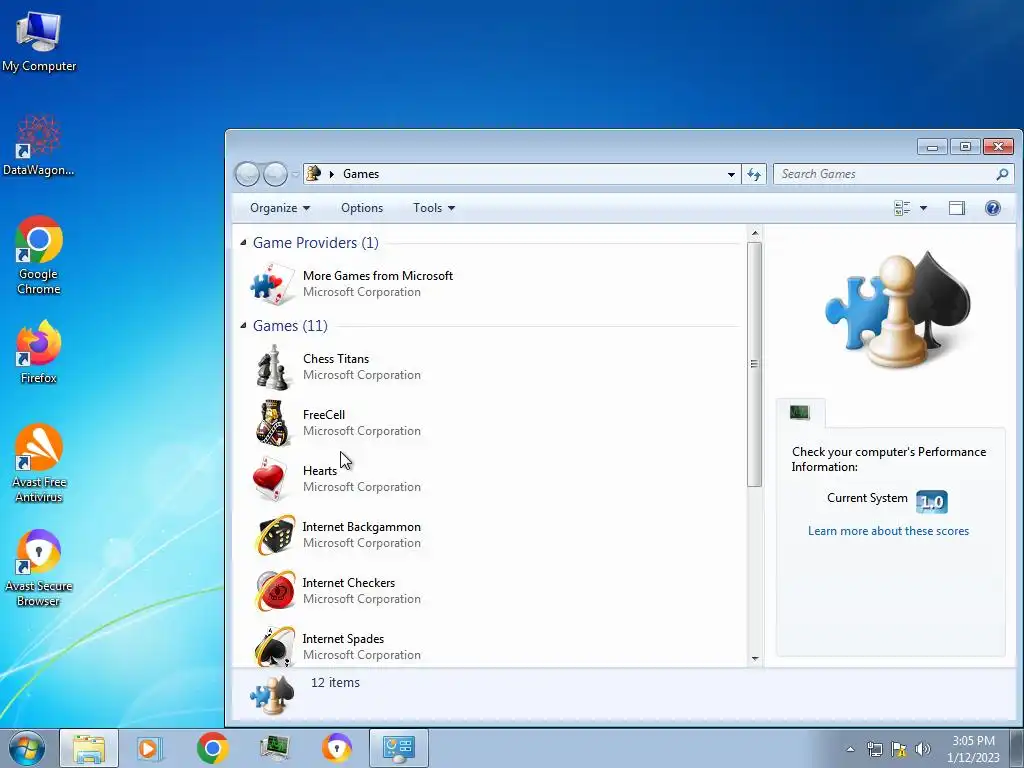Open Firefox desktop shortcut

point(39,351)
